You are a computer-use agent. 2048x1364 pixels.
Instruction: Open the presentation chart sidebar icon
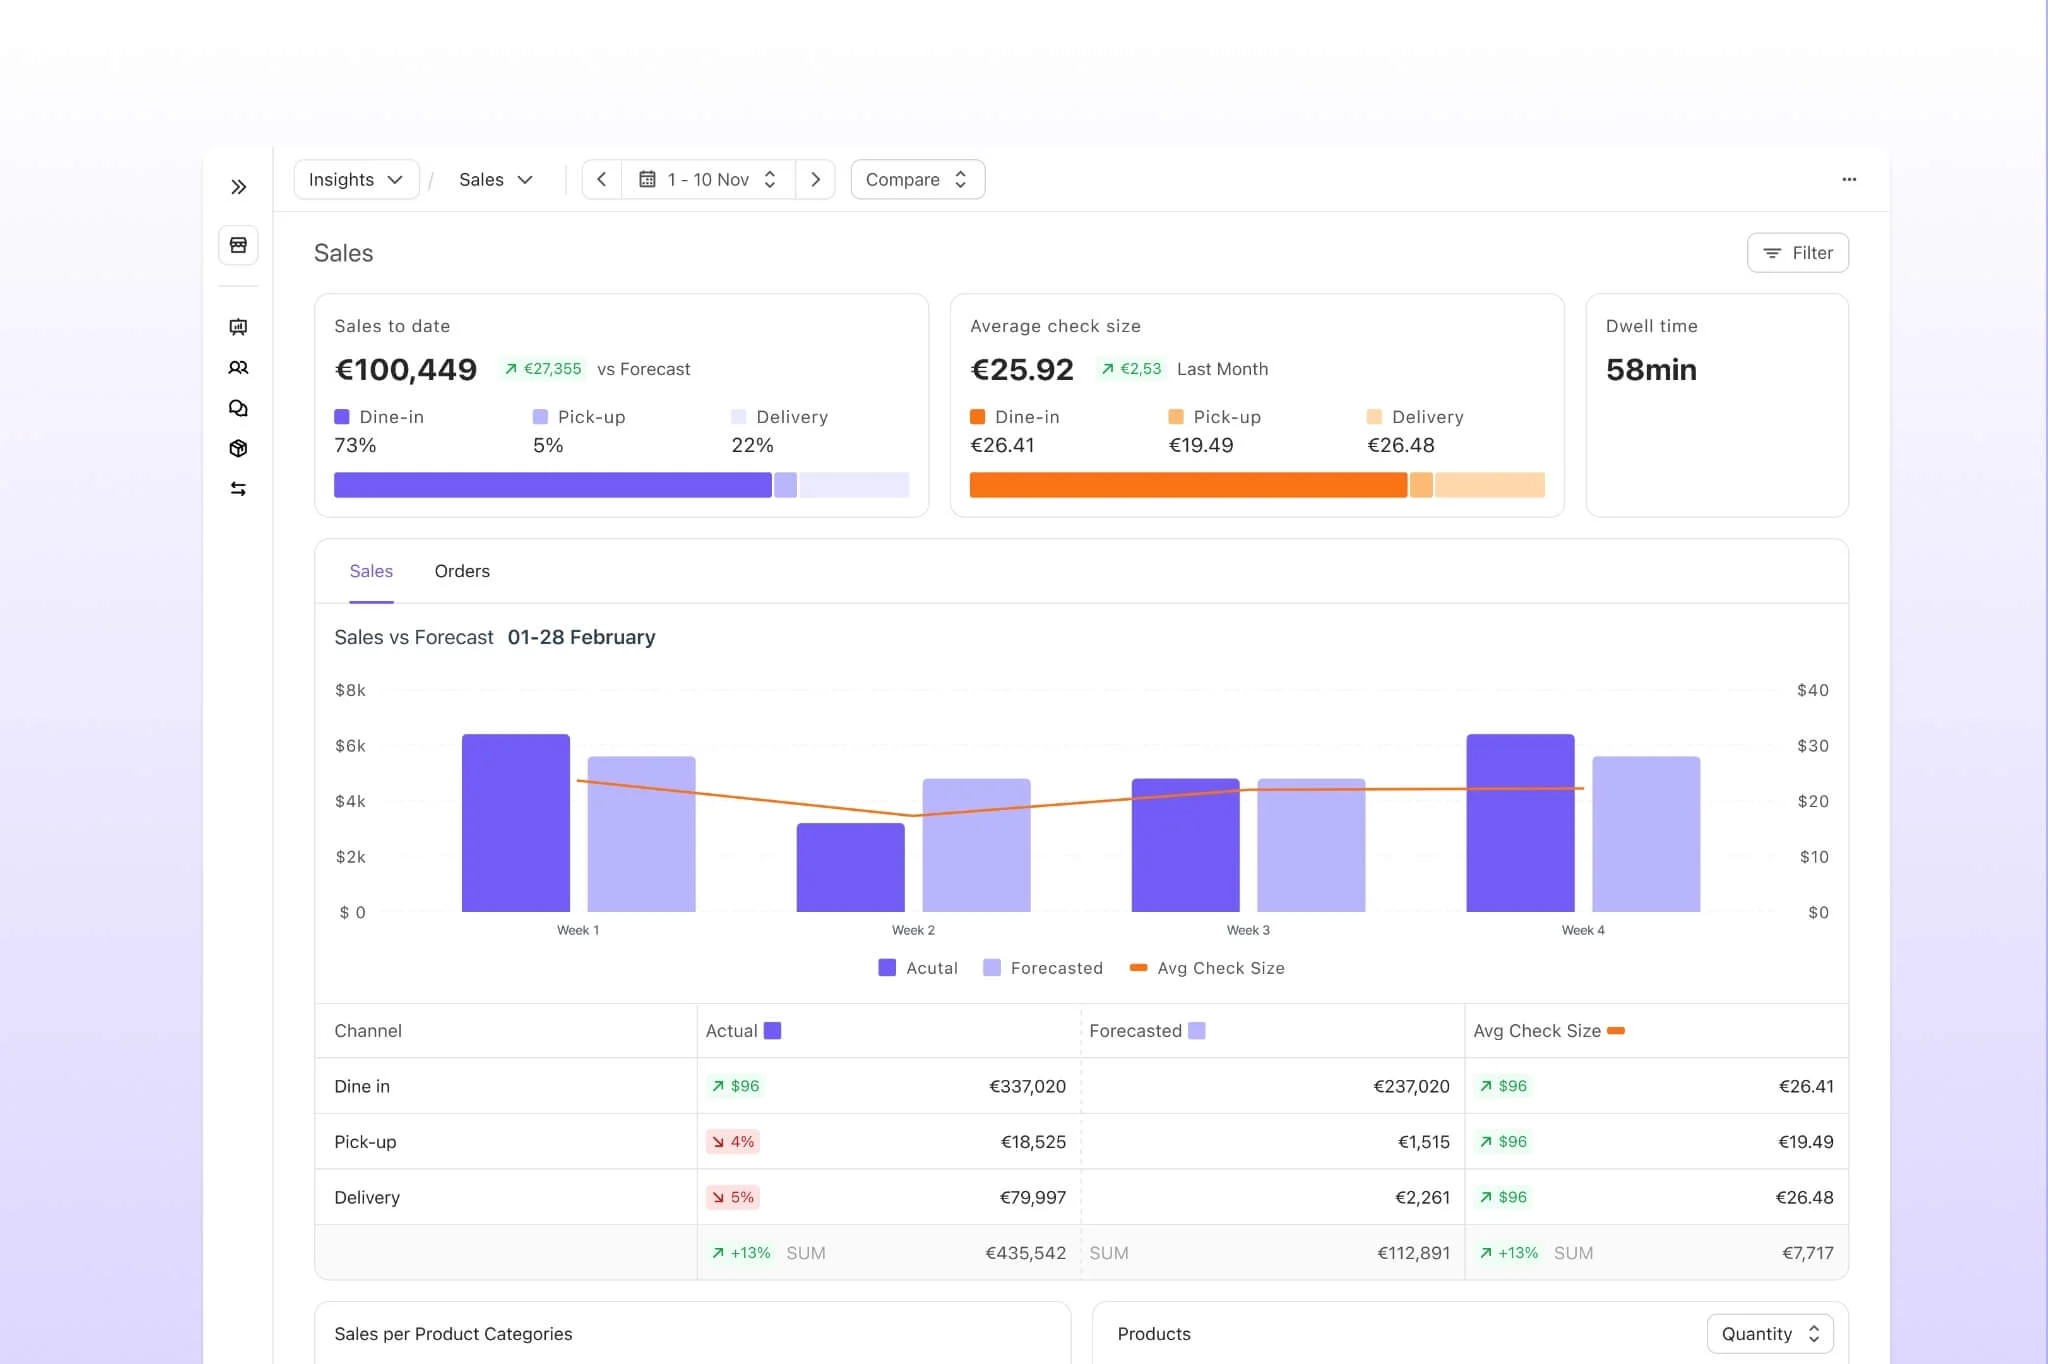238,327
